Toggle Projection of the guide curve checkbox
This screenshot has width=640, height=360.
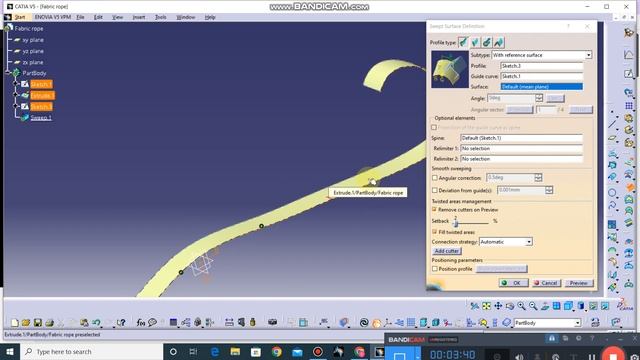pyautogui.click(x=434, y=127)
